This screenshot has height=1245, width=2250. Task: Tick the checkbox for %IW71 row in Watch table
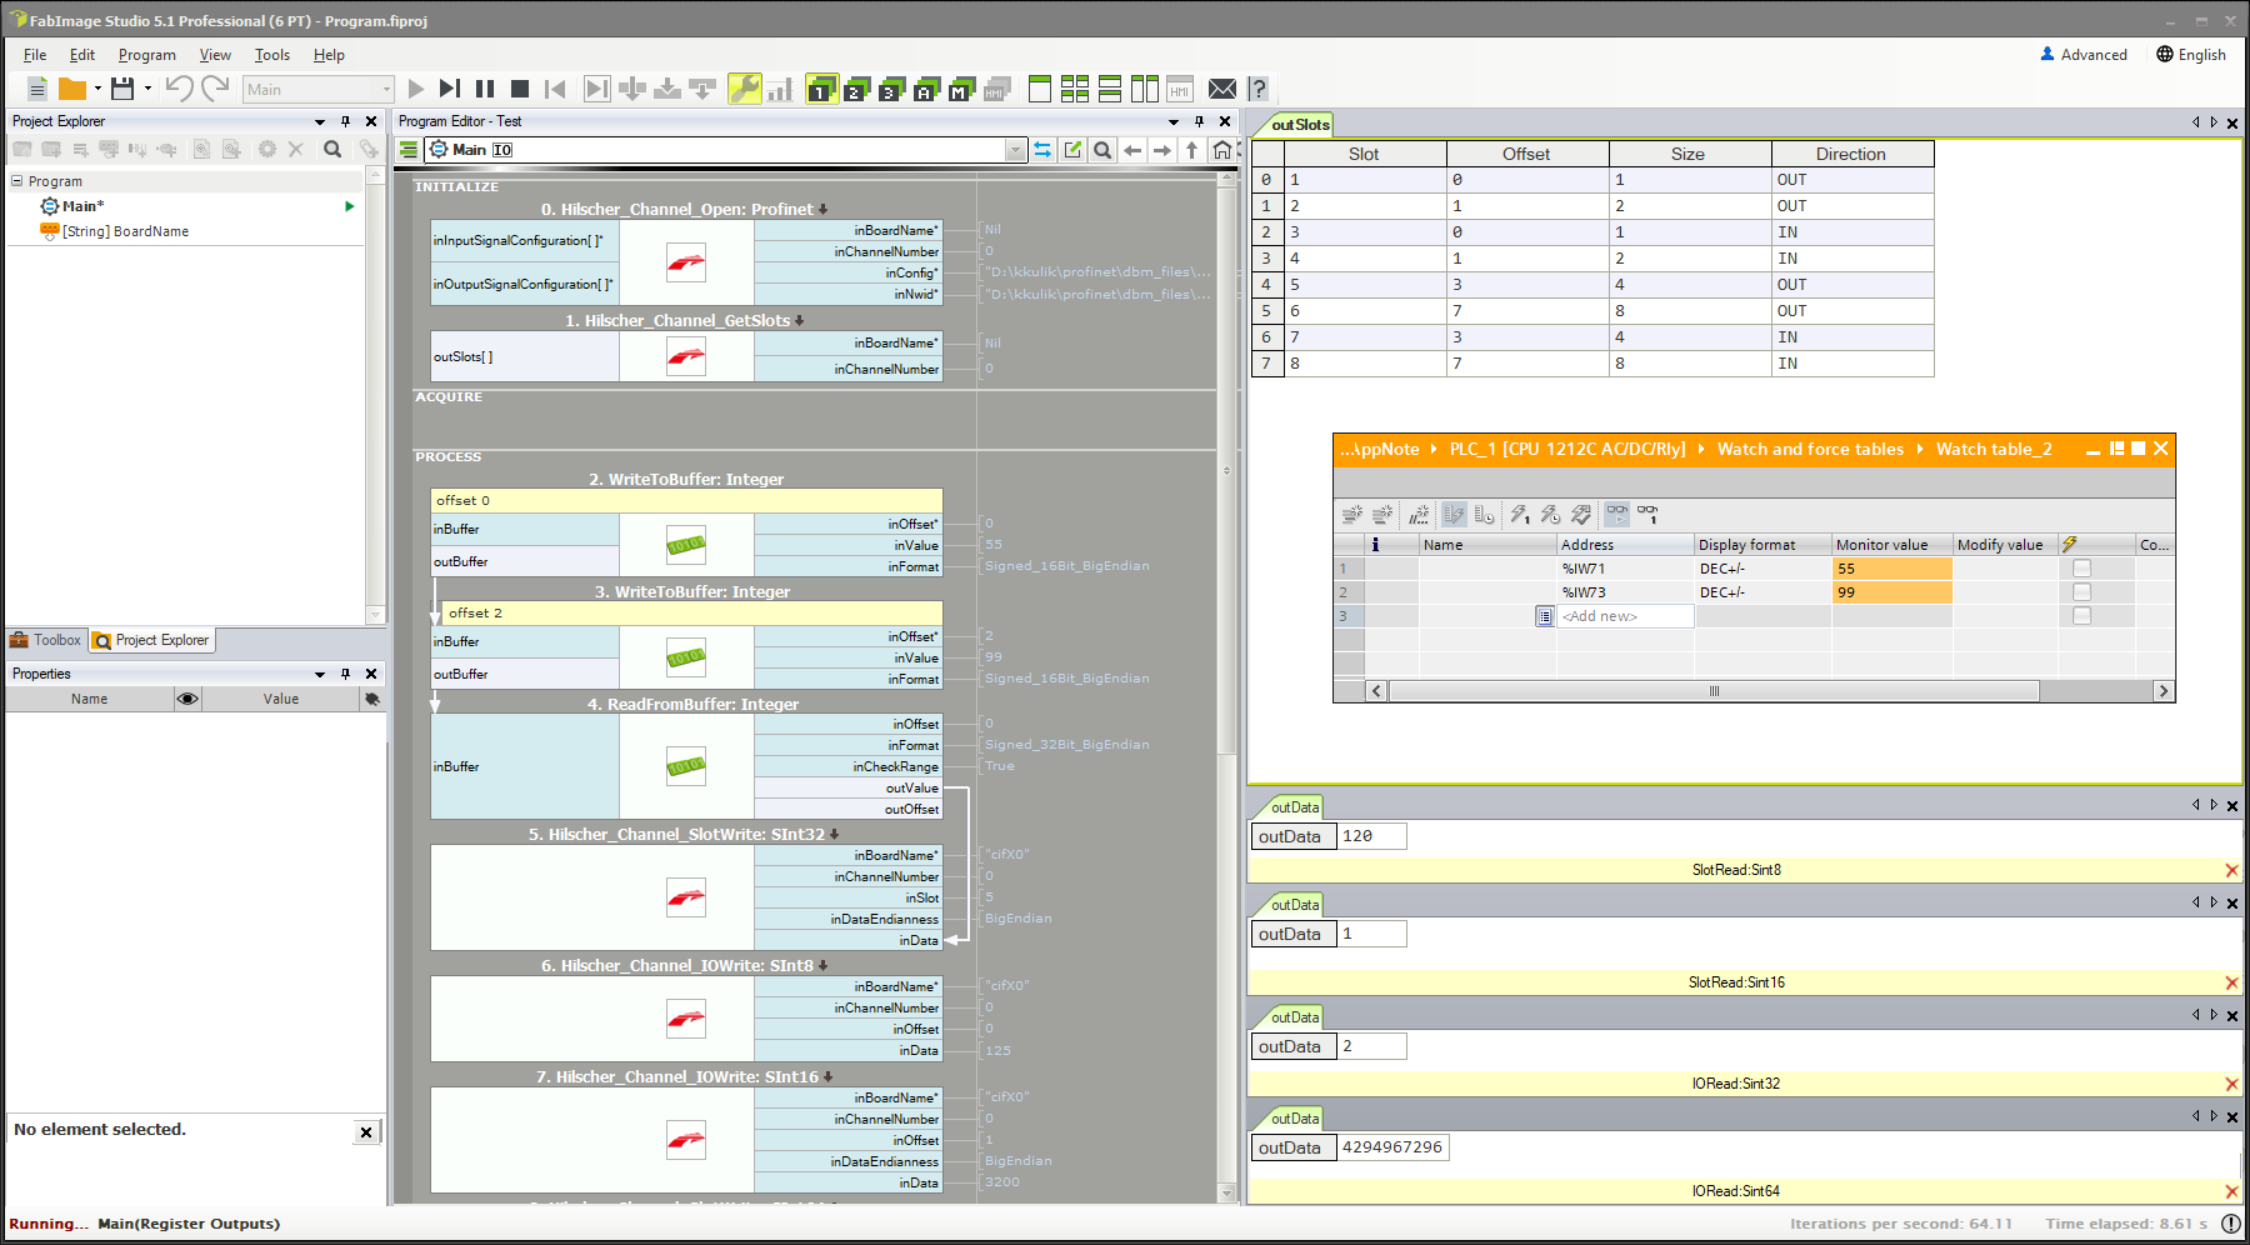[x=2082, y=568]
